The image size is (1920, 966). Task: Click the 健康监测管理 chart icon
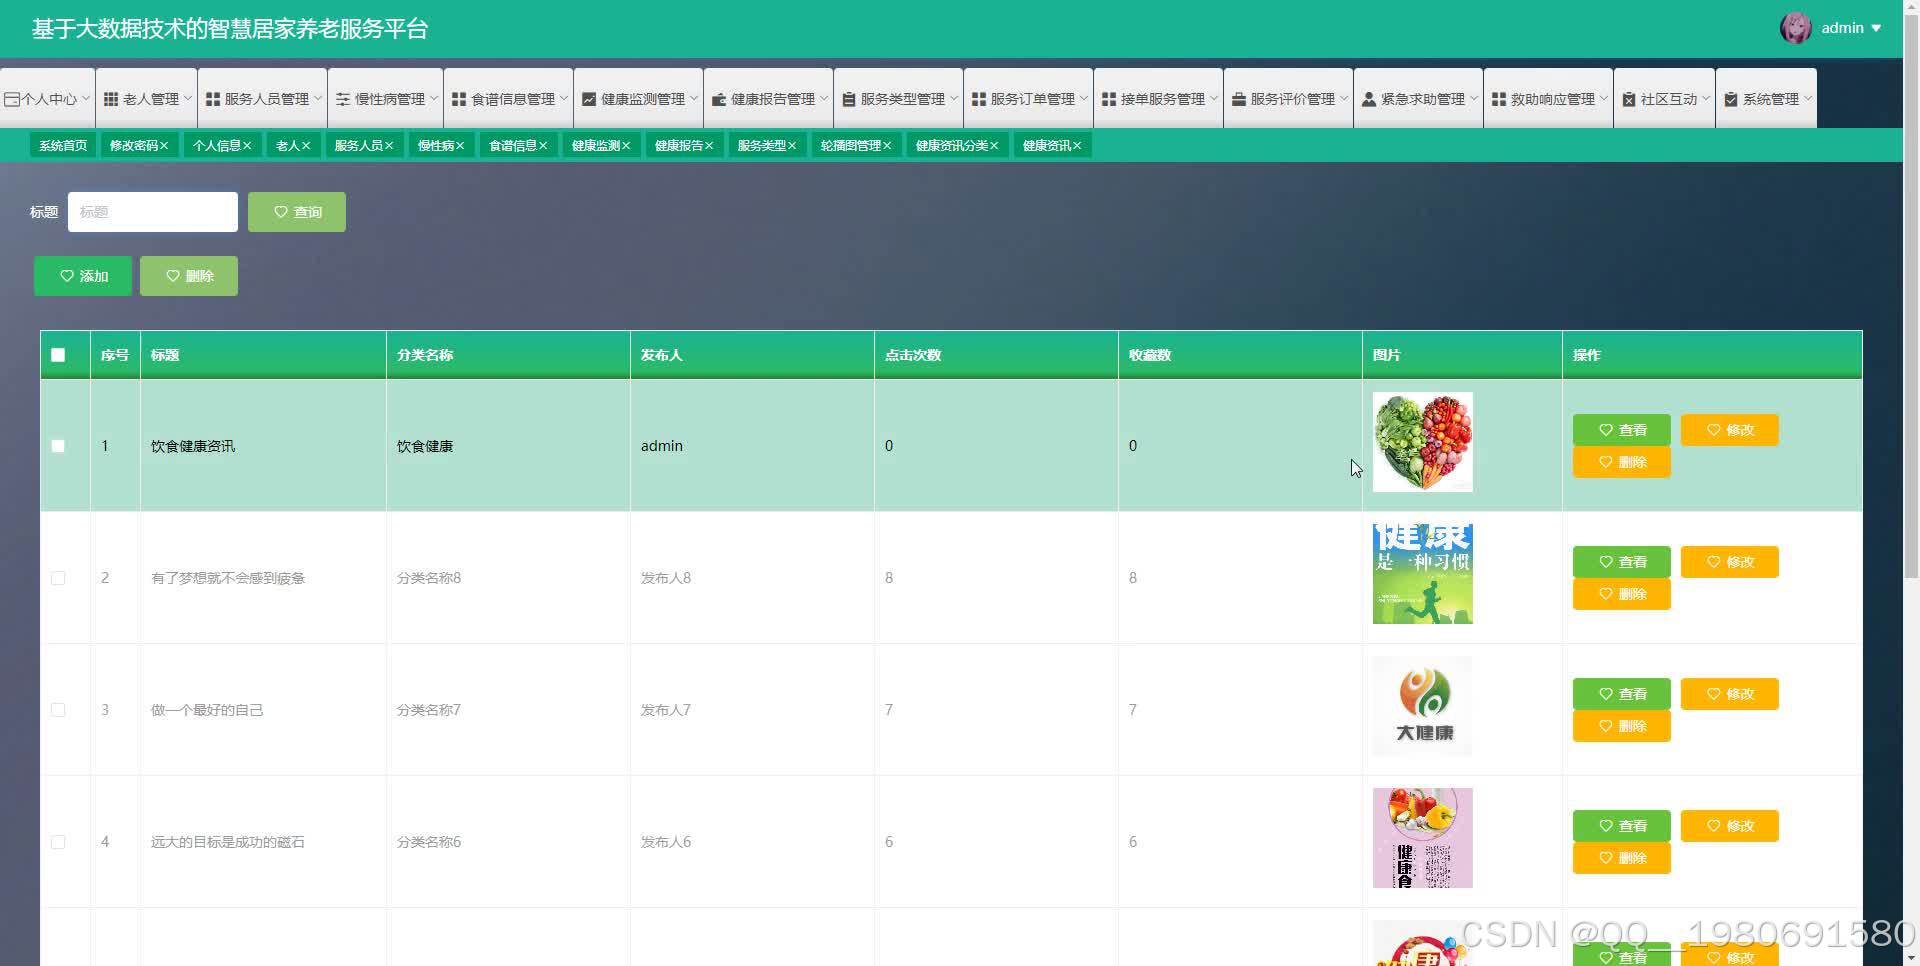(589, 99)
